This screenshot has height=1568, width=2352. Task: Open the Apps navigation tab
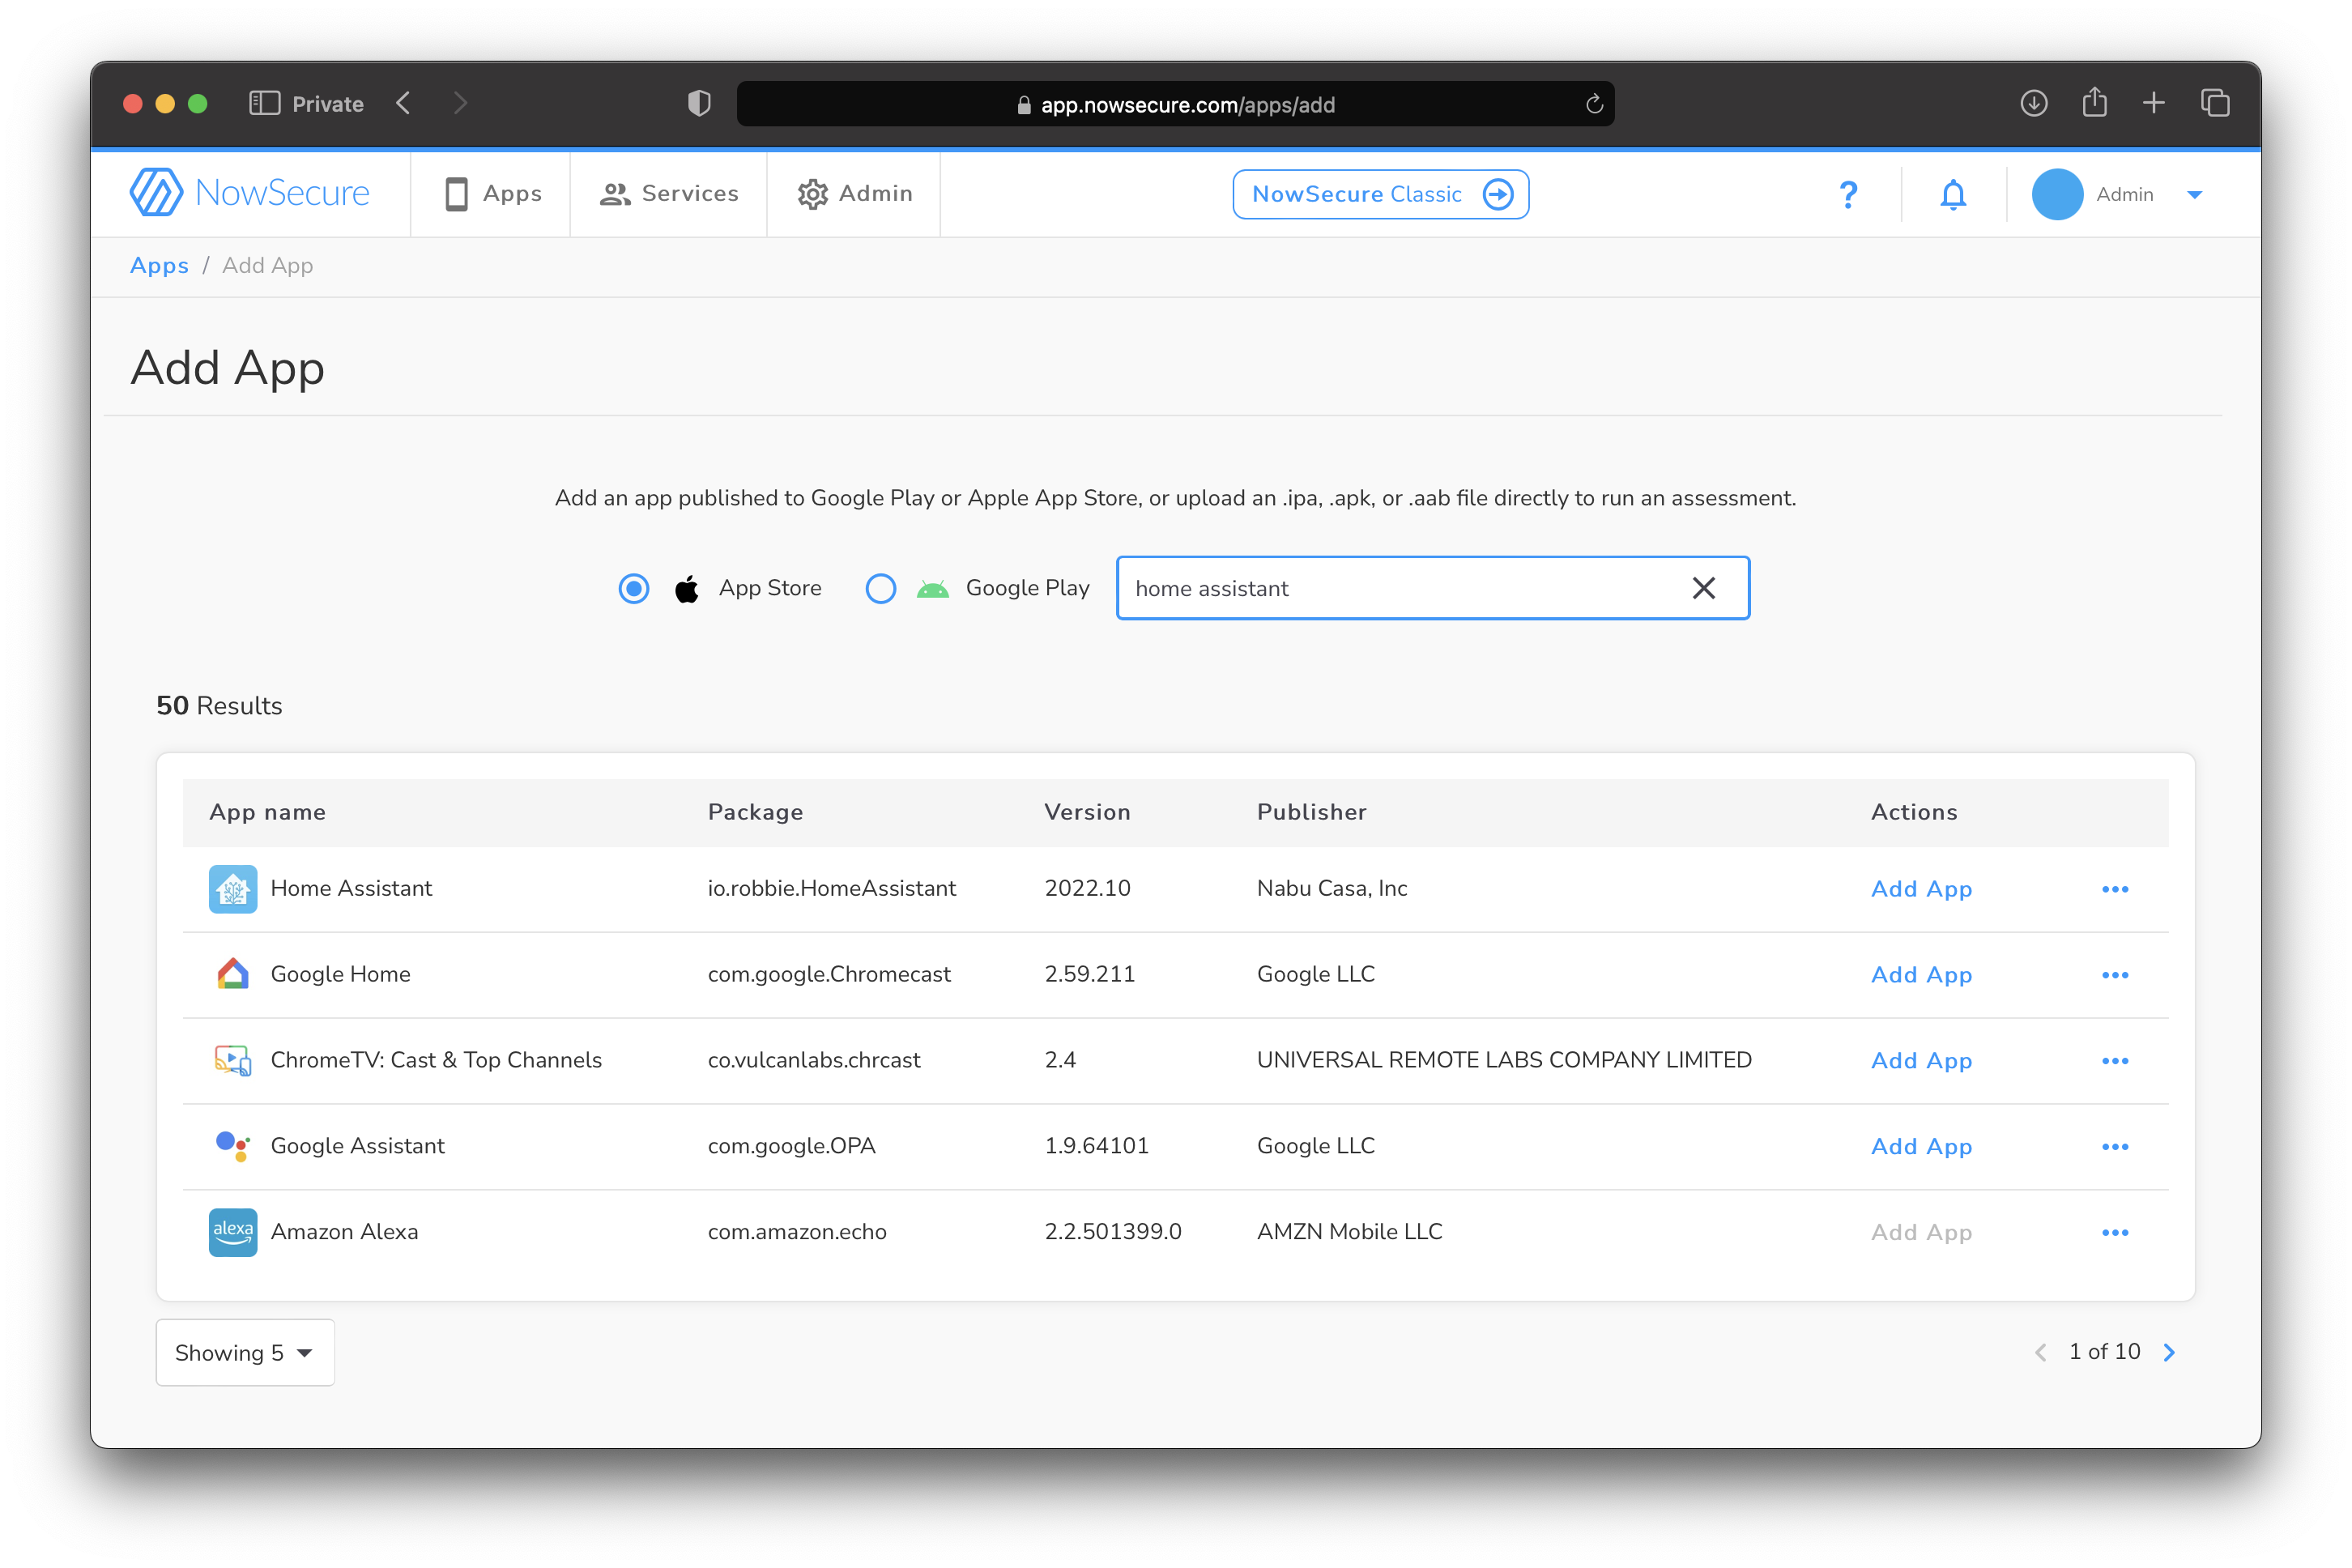click(x=492, y=193)
